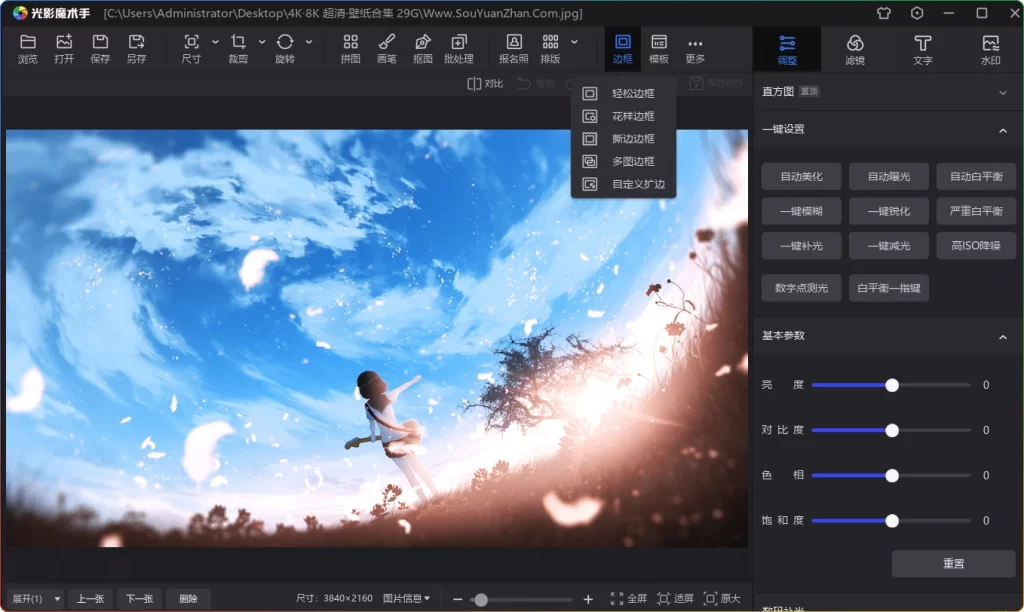The width and height of the screenshot is (1024, 612).
Task: Click the 自动美化 auto-enhance button
Action: coord(800,176)
